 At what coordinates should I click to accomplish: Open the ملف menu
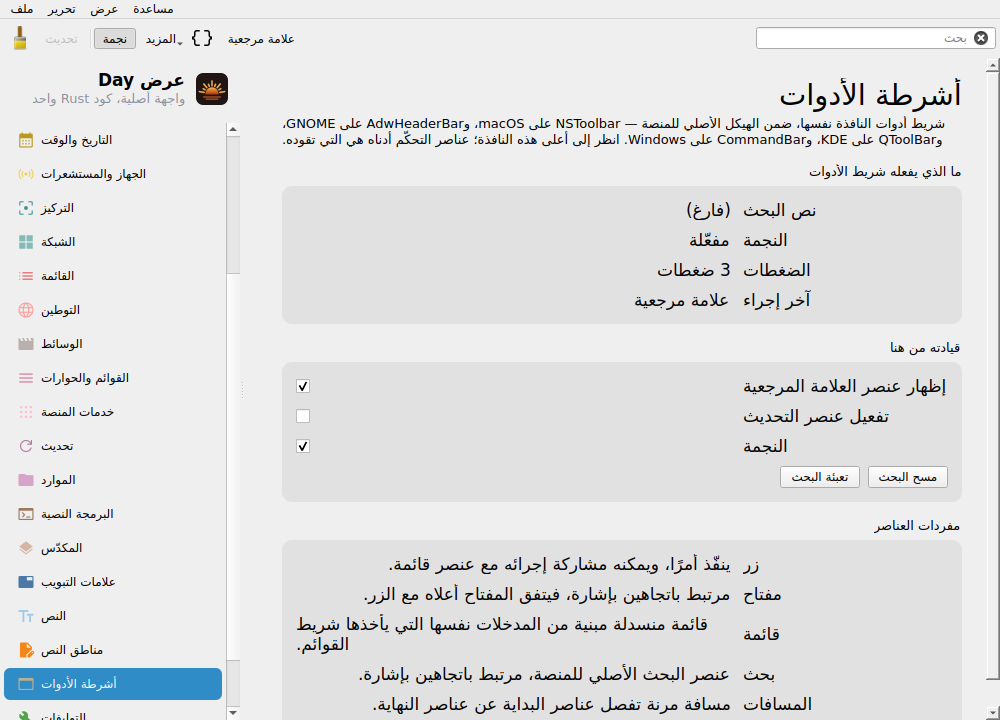pos(22,9)
